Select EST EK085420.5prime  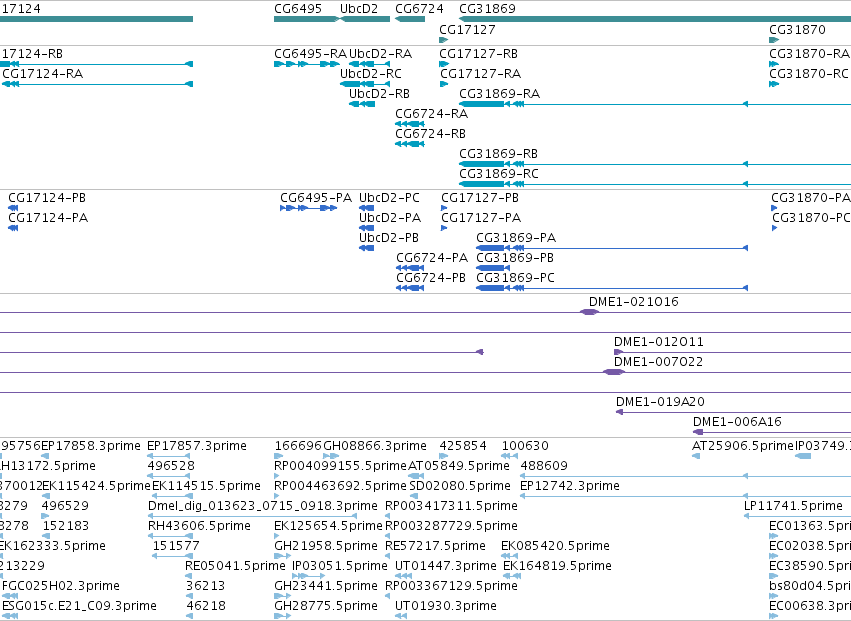555,546
